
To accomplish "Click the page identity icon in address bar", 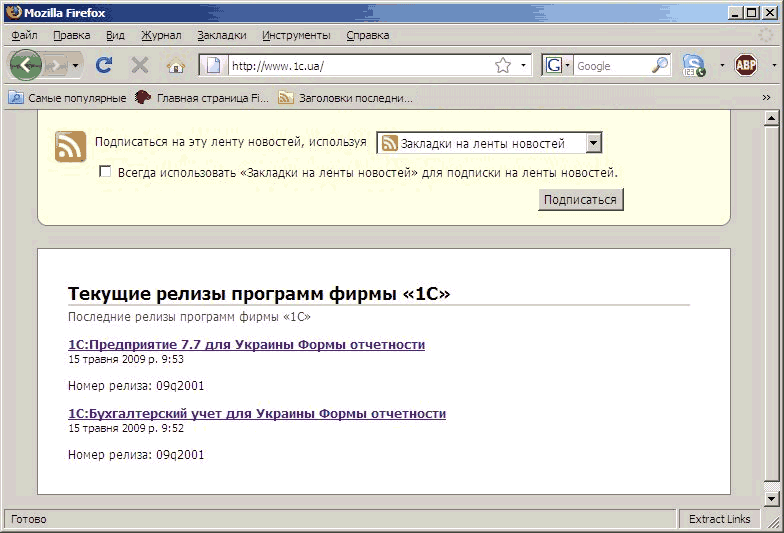I will tap(214, 66).
